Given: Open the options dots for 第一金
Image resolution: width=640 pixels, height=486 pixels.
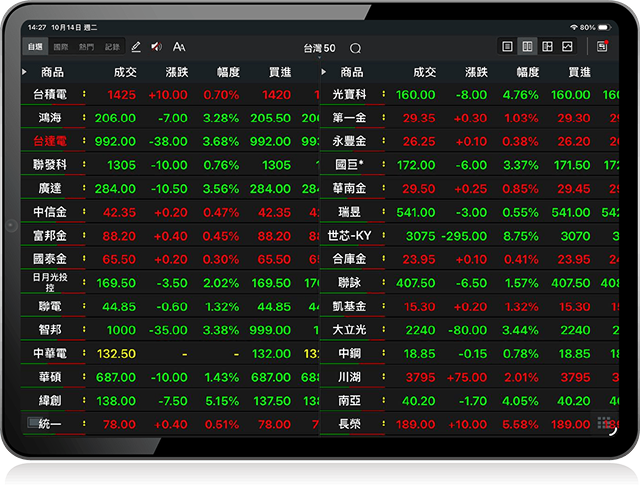Looking at the screenshot, I should pyautogui.click(x=384, y=118).
